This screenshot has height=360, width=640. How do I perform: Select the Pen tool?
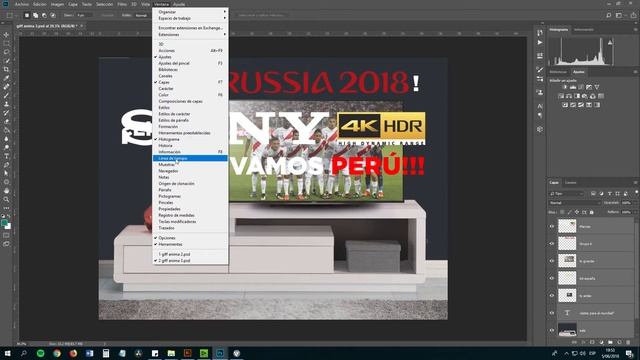6,164
